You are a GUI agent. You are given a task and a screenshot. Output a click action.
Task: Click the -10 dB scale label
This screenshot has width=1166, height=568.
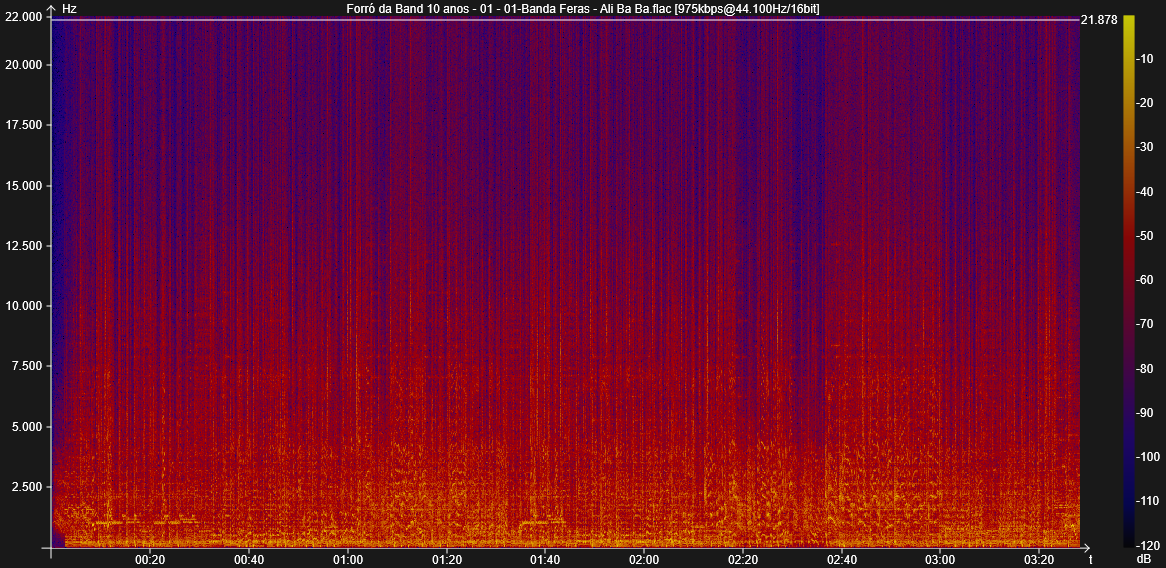[1144, 59]
